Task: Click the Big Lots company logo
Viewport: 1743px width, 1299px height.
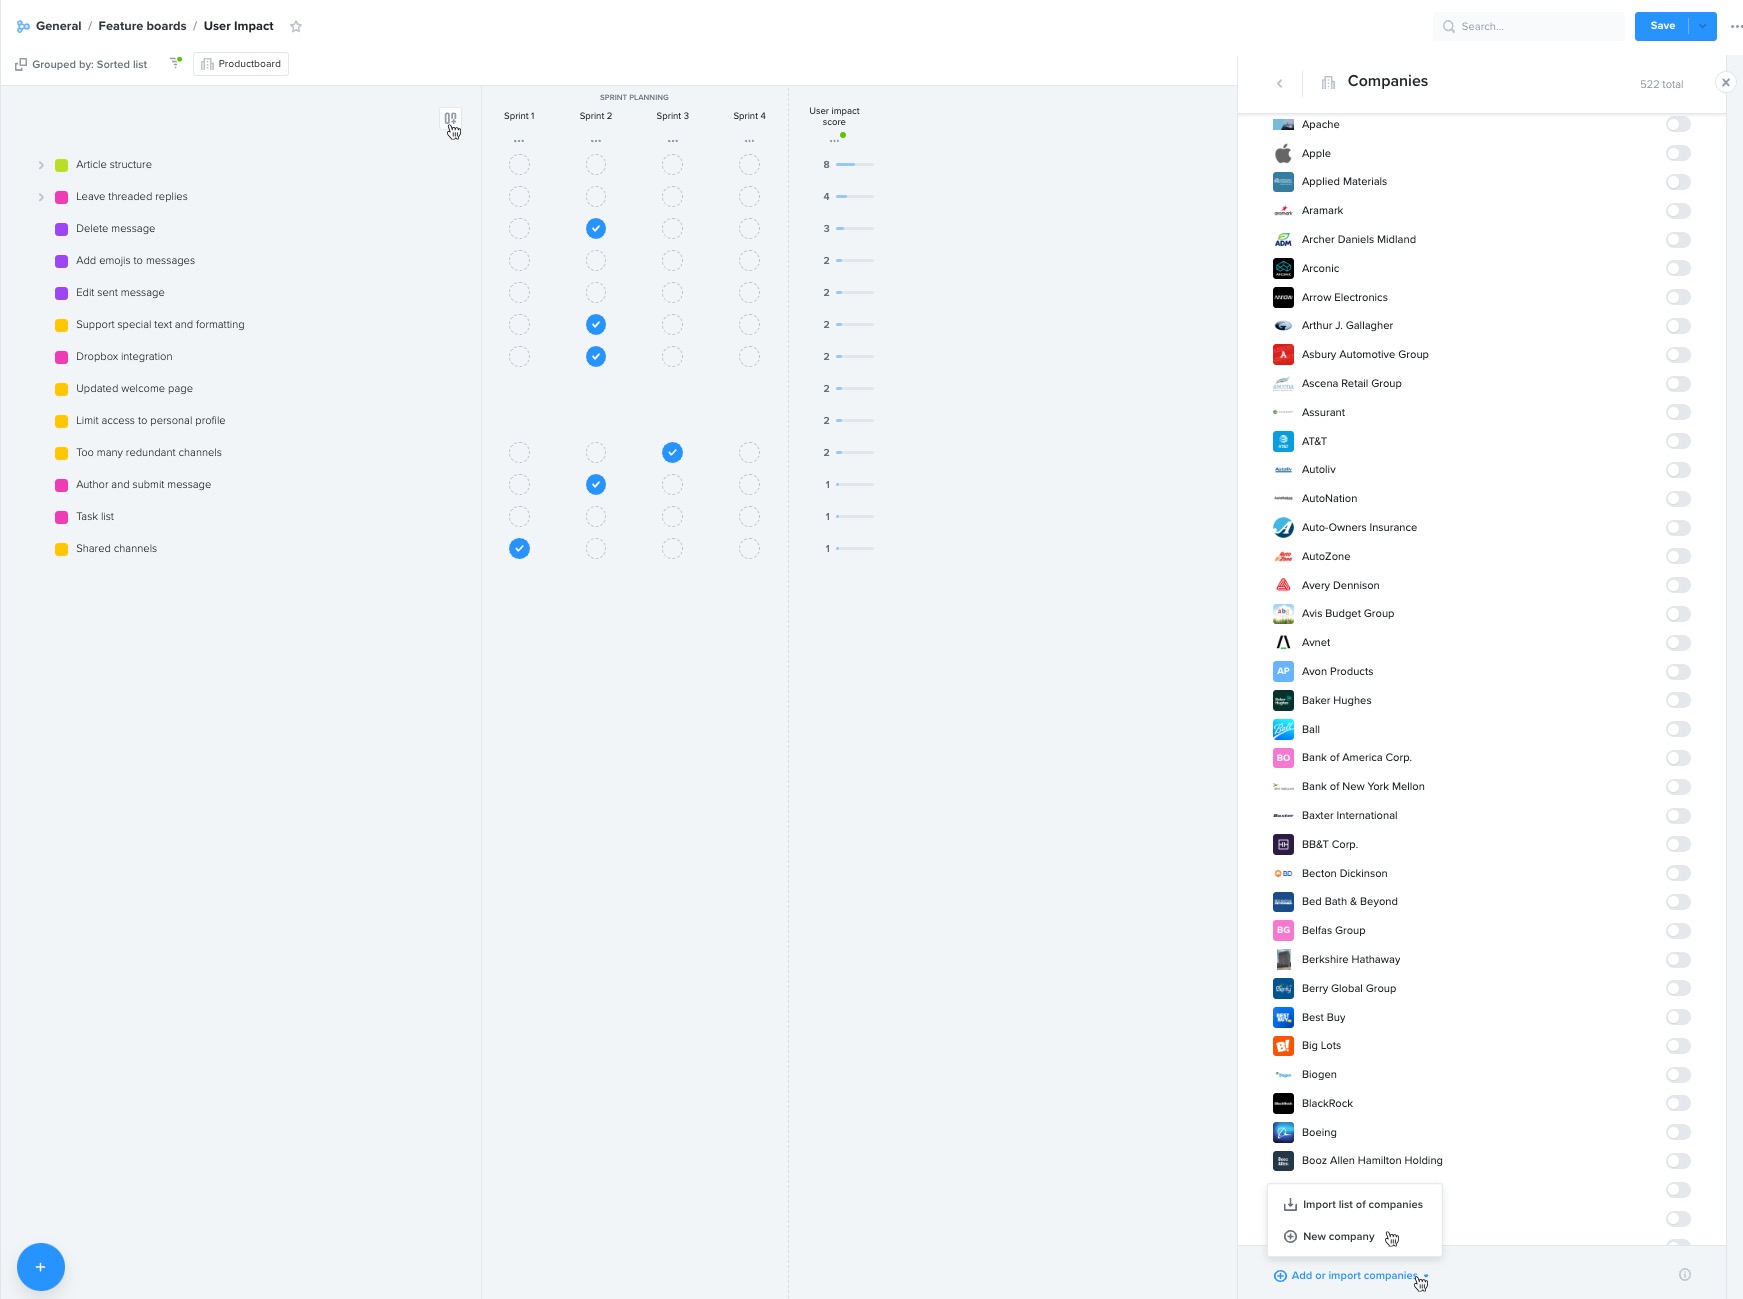Action: pos(1283,1046)
